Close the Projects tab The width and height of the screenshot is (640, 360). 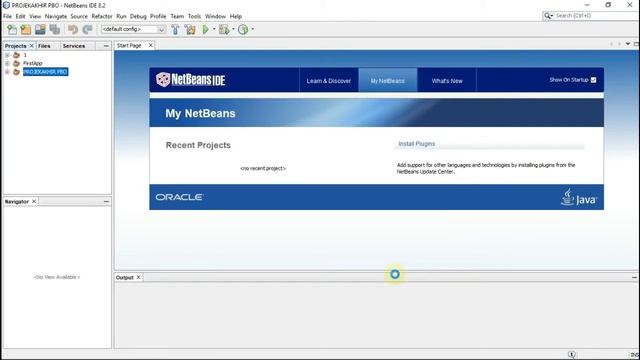tap(31, 46)
